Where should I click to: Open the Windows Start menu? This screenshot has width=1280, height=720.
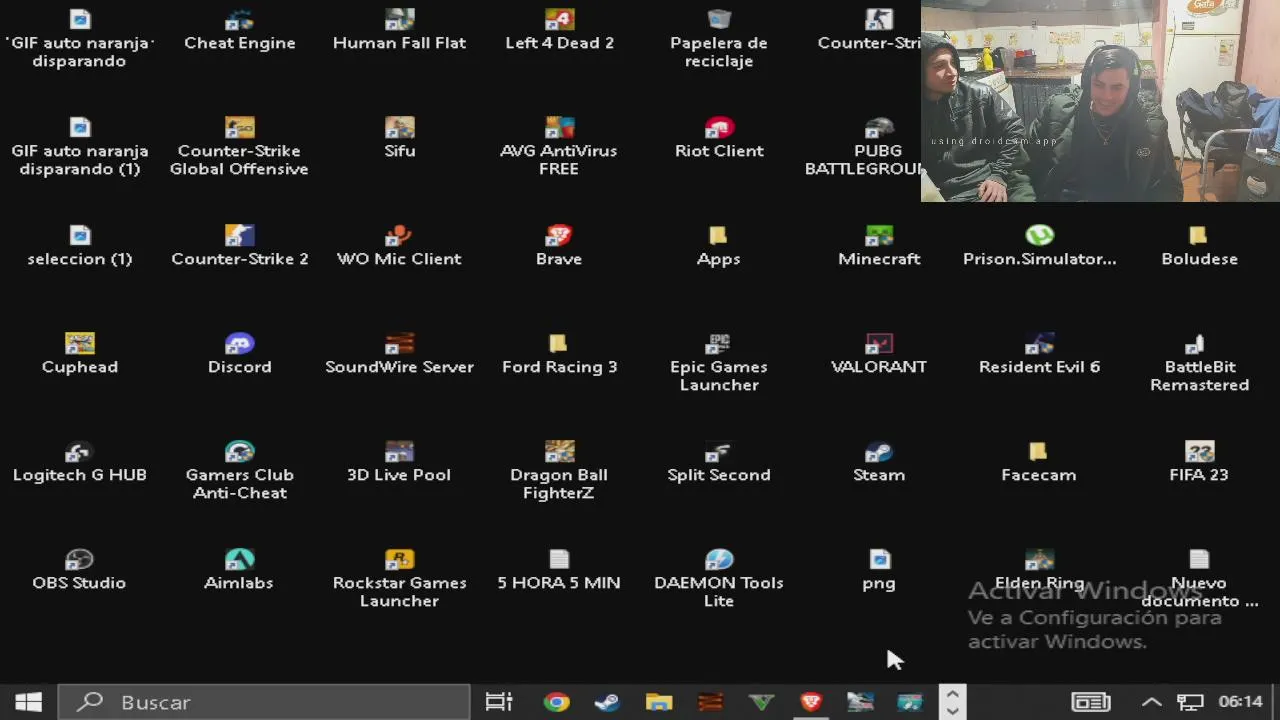[28, 702]
